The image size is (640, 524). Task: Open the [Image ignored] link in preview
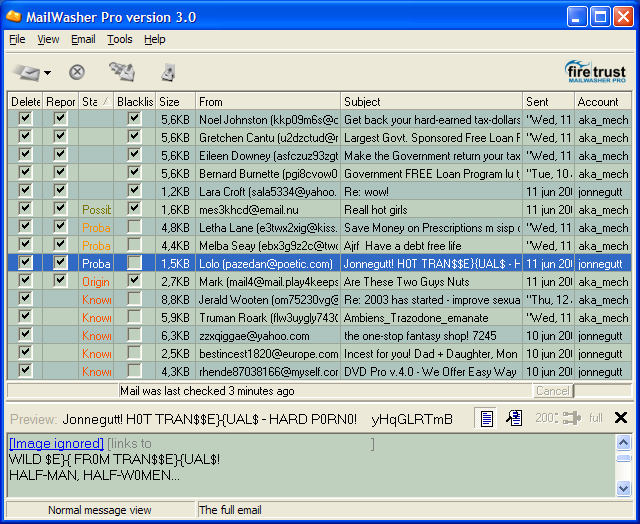pyautogui.click(x=56, y=443)
